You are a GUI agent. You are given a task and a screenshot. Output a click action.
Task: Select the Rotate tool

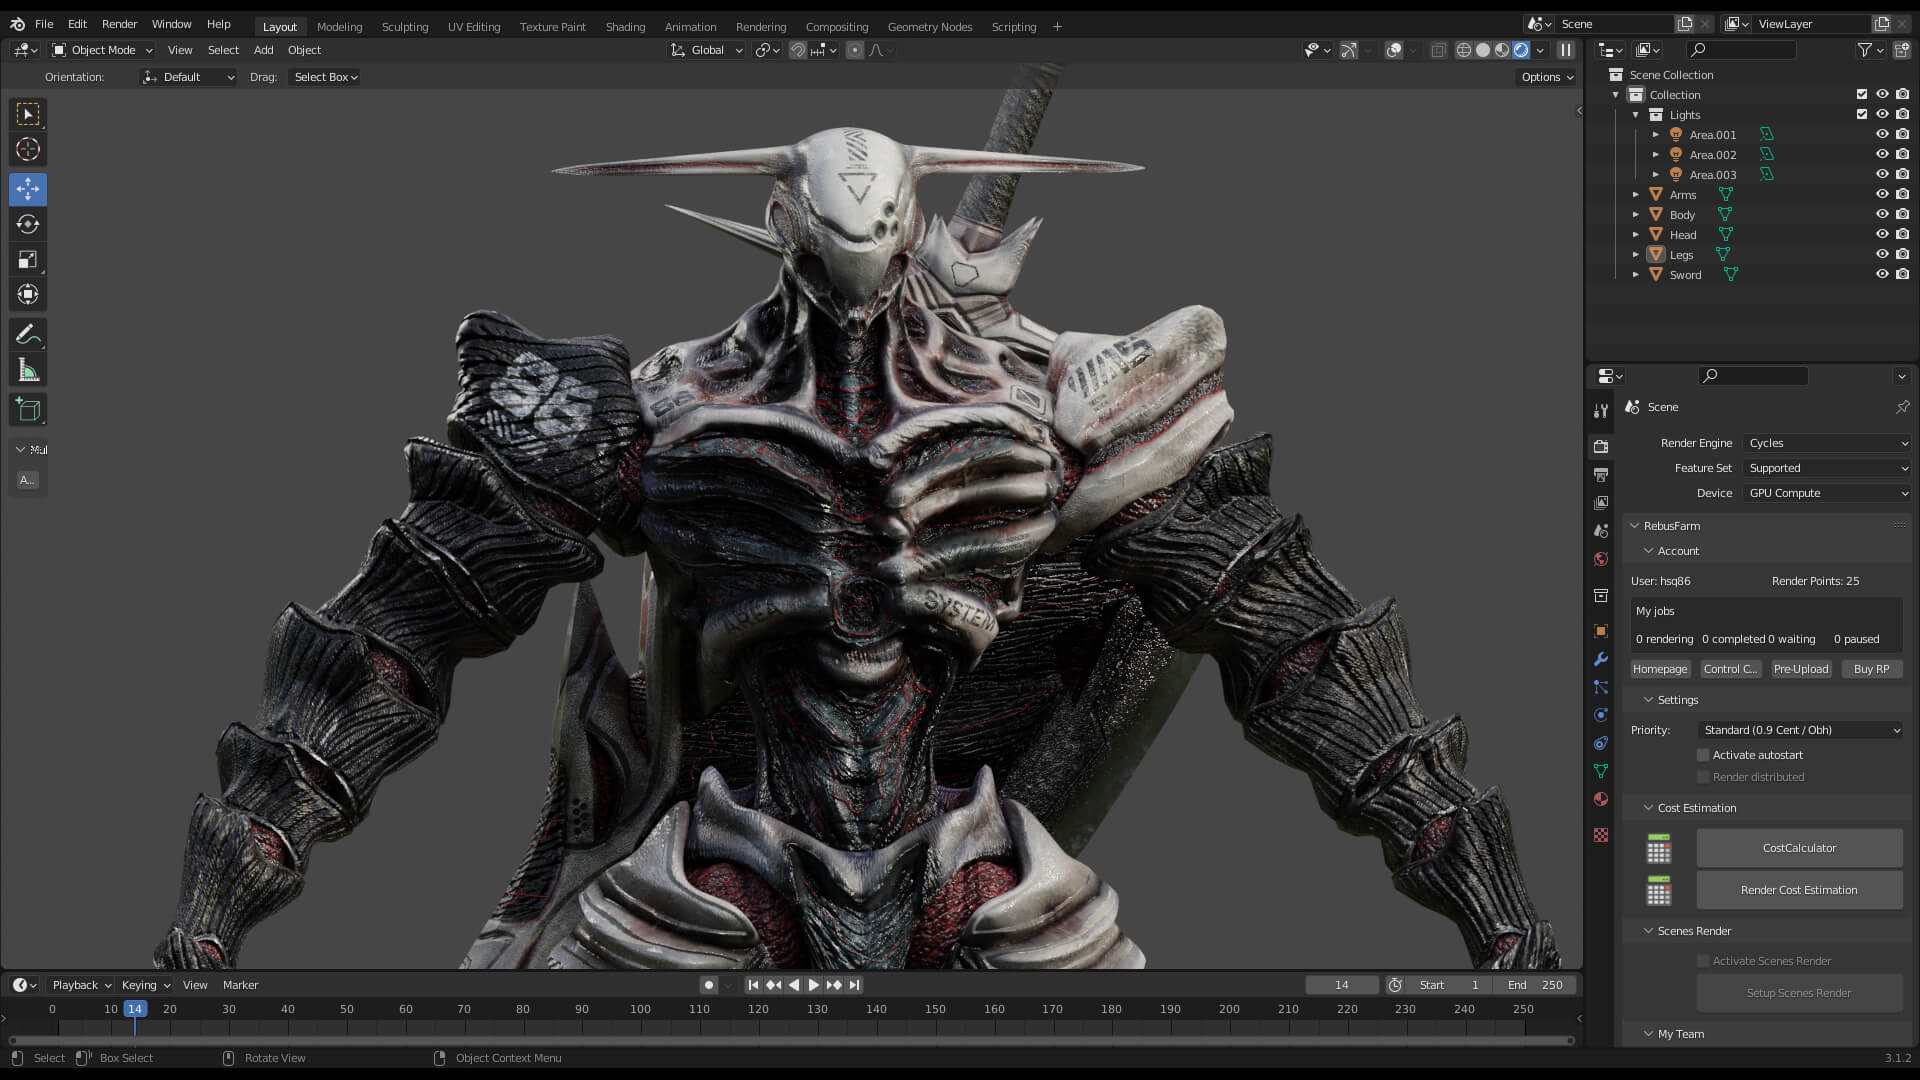coord(28,224)
